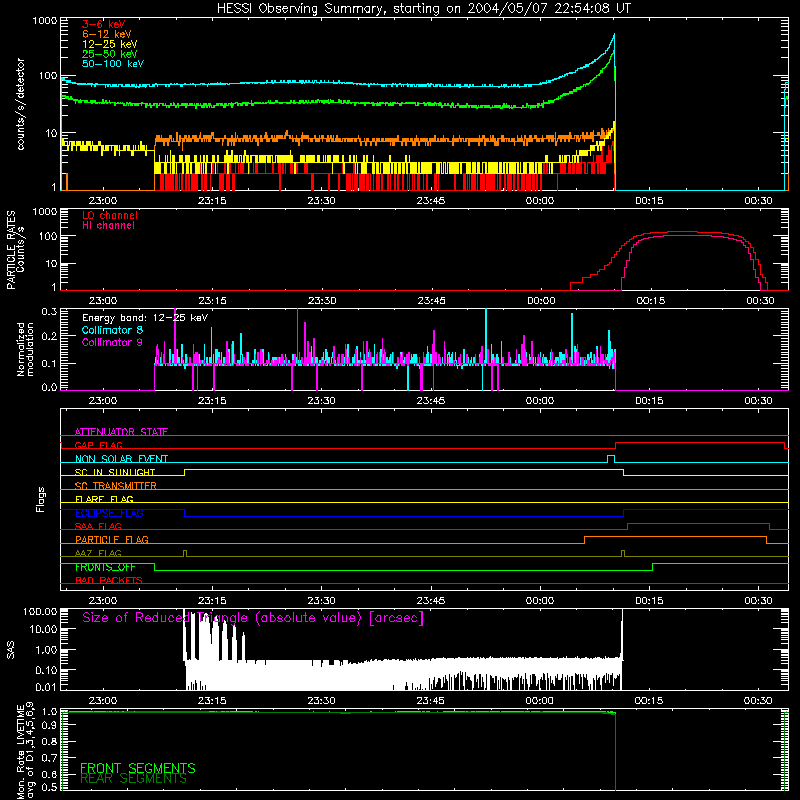
Task: Click the cyan '50-100 keV' legend entry
Action: point(113,64)
